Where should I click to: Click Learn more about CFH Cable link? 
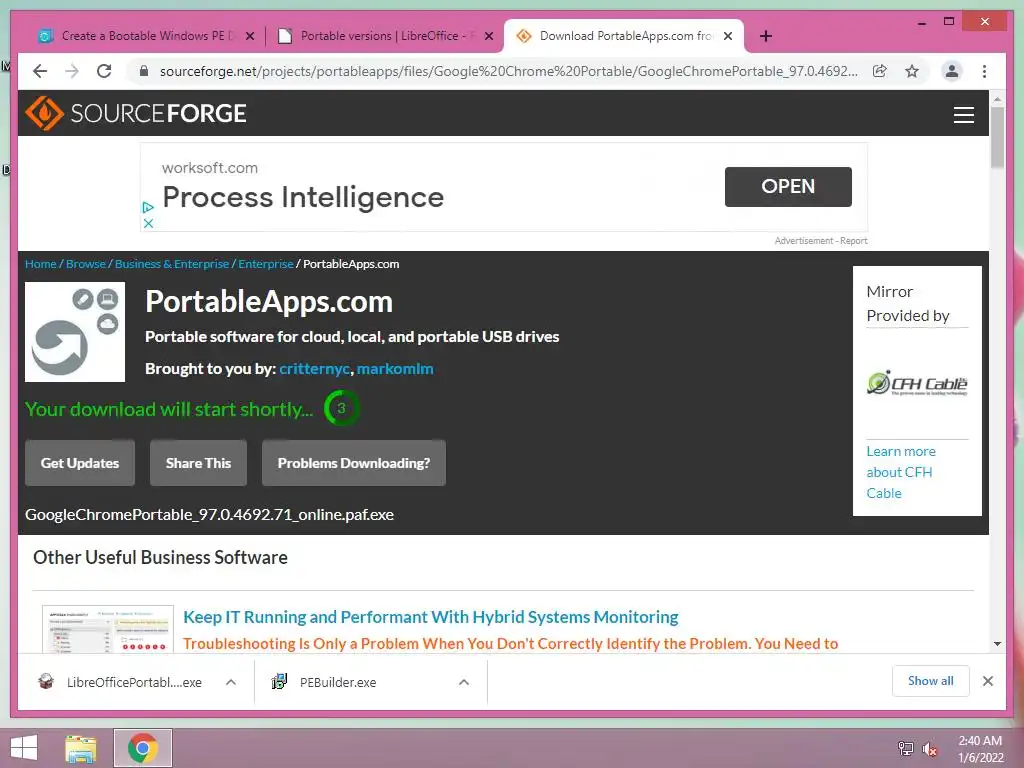901,472
